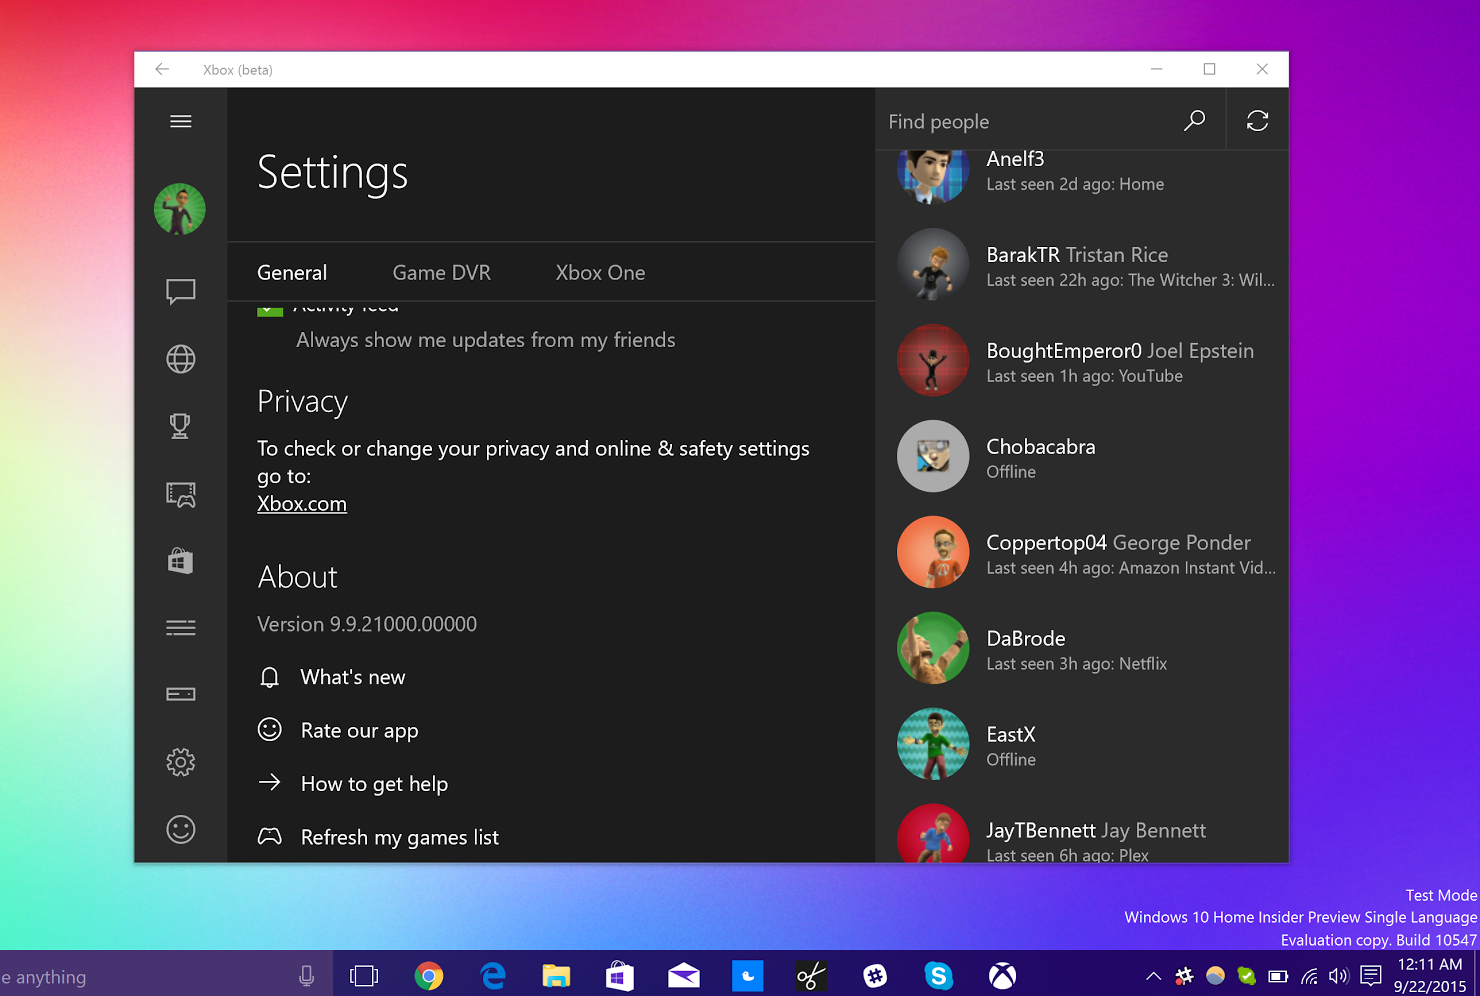Select the Achievements trophy icon

[181, 425]
